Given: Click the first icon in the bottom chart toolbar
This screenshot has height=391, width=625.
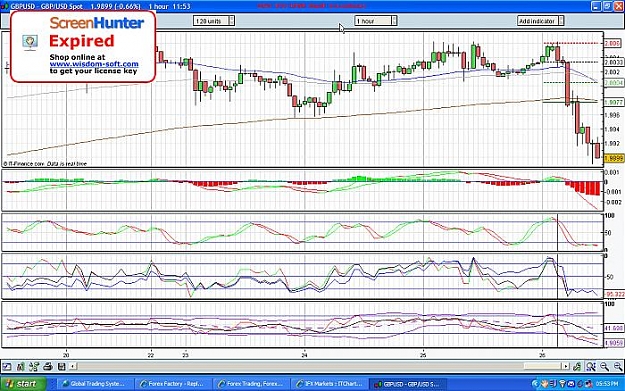Looking at the screenshot, I should click(x=7, y=366).
